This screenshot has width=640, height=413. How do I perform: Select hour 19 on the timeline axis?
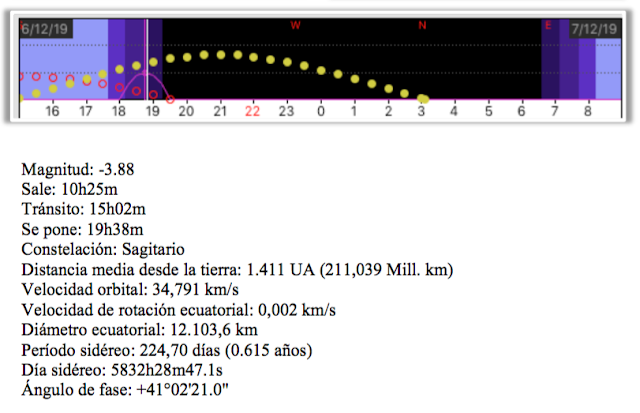(153, 111)
